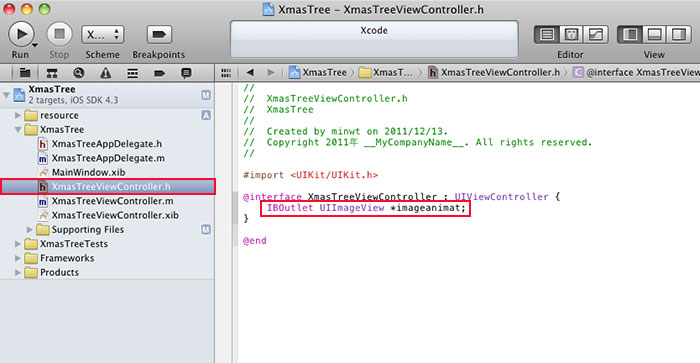Expand the Supporting Files folder

[x=29, y=229]
